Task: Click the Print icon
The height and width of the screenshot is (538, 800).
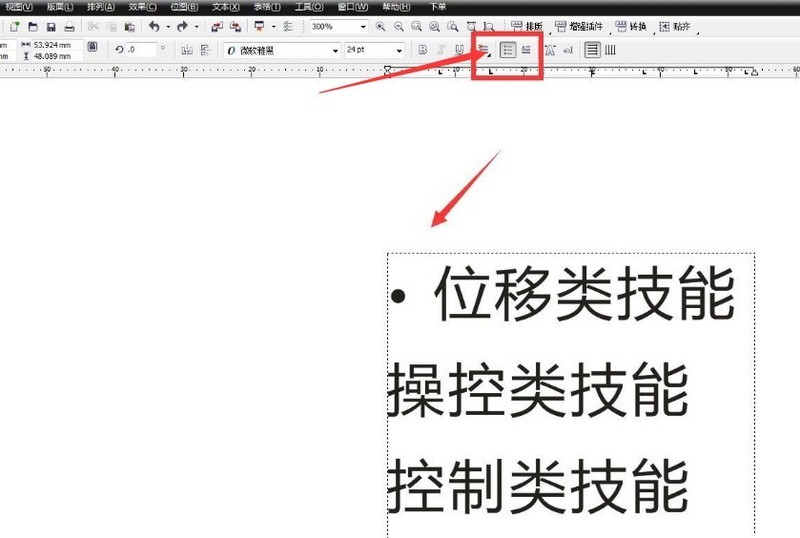Action: coord(69,27)
